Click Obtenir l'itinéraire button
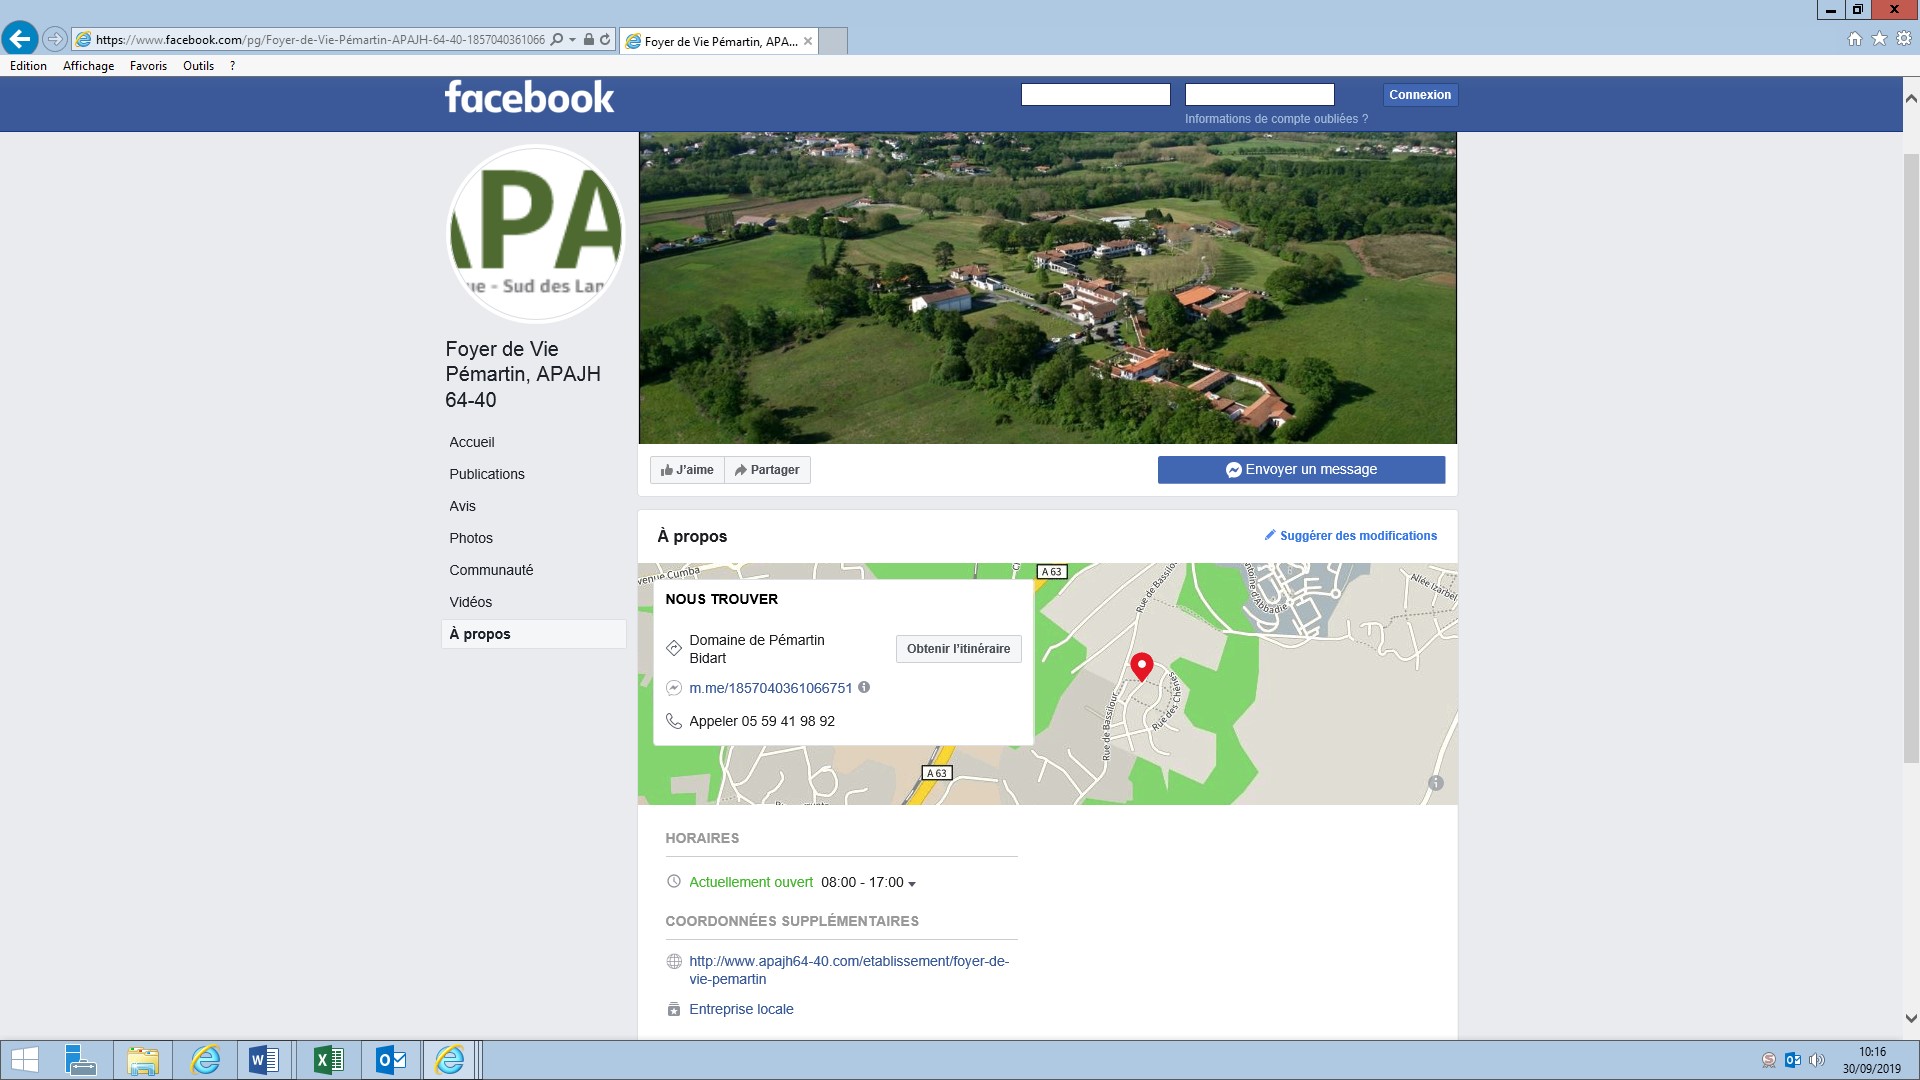This screenshot has width=1920, height=1080. (958, 649)
